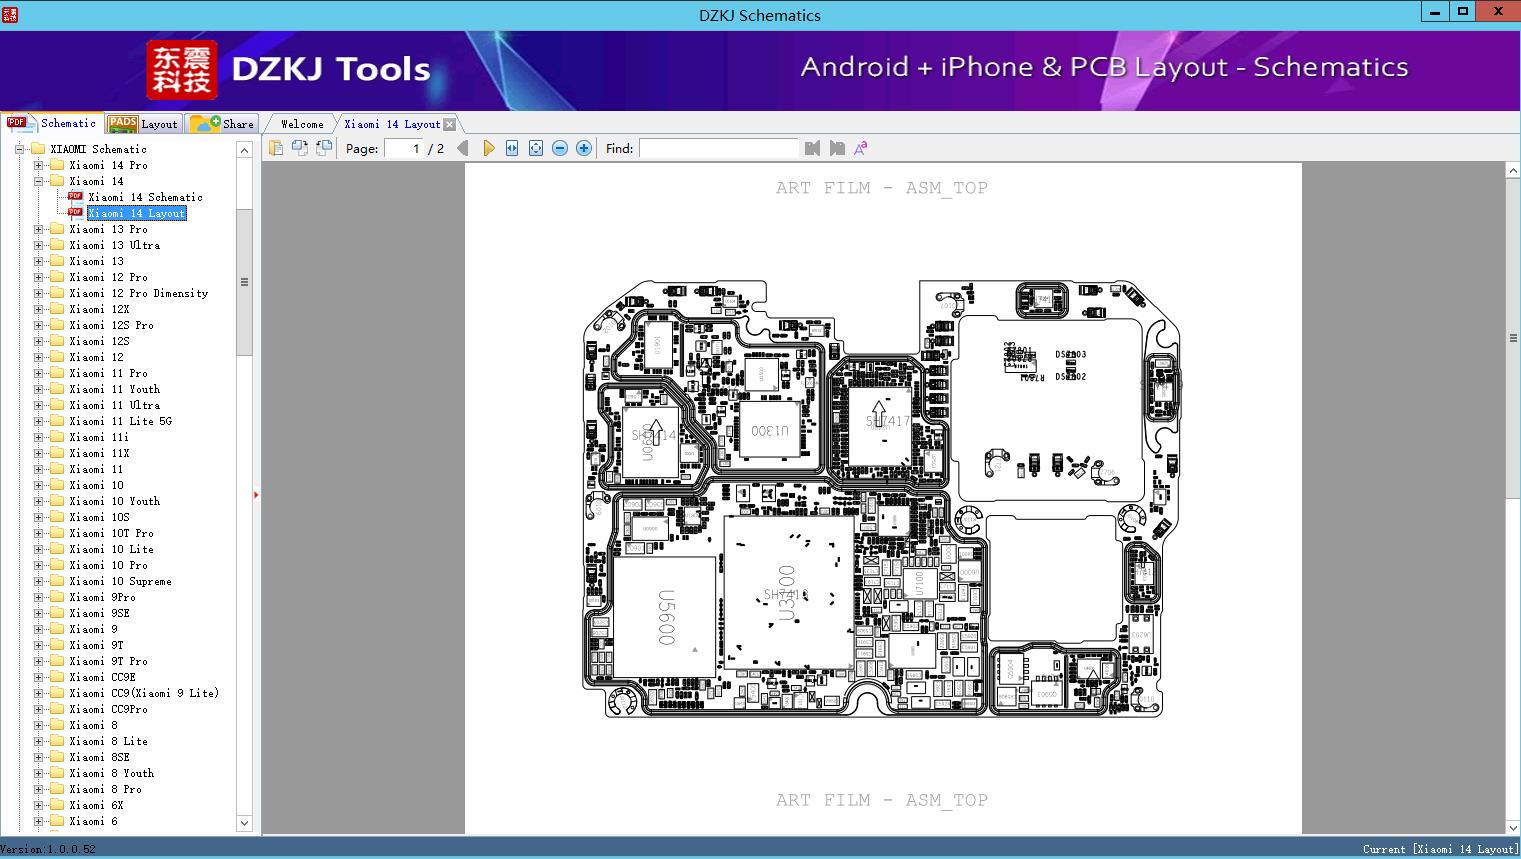Find previous match icon
This screenshot has width=1521, height=859.
point(812,148)
